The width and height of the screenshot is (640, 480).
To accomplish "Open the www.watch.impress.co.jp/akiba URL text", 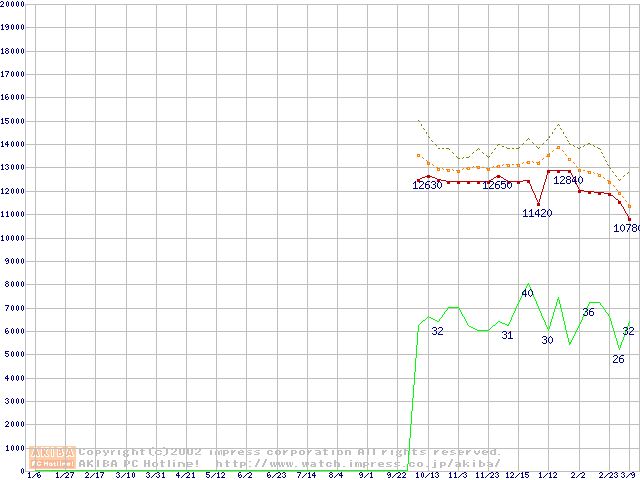I will [357, 463].
